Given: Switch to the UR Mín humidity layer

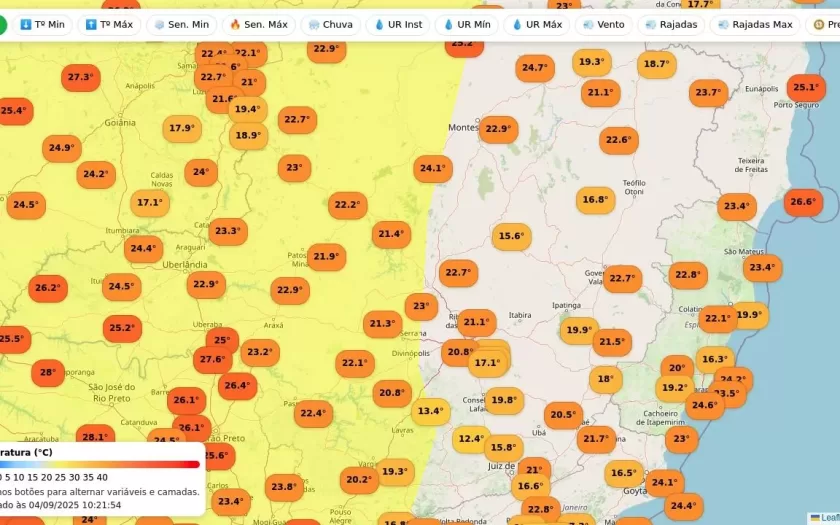Looking at the screenshot, I should click(x=466, y=24).
